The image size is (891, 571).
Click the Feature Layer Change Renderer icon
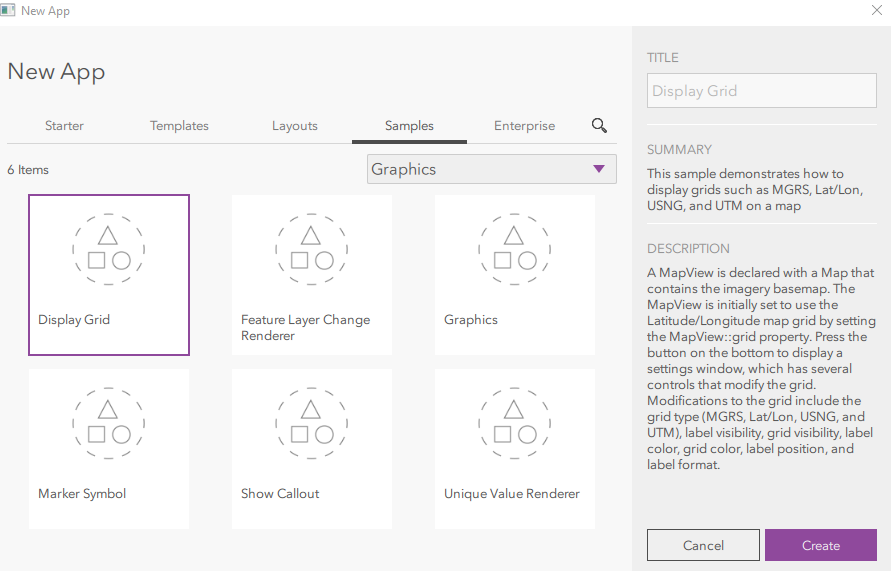coord(311,249)
